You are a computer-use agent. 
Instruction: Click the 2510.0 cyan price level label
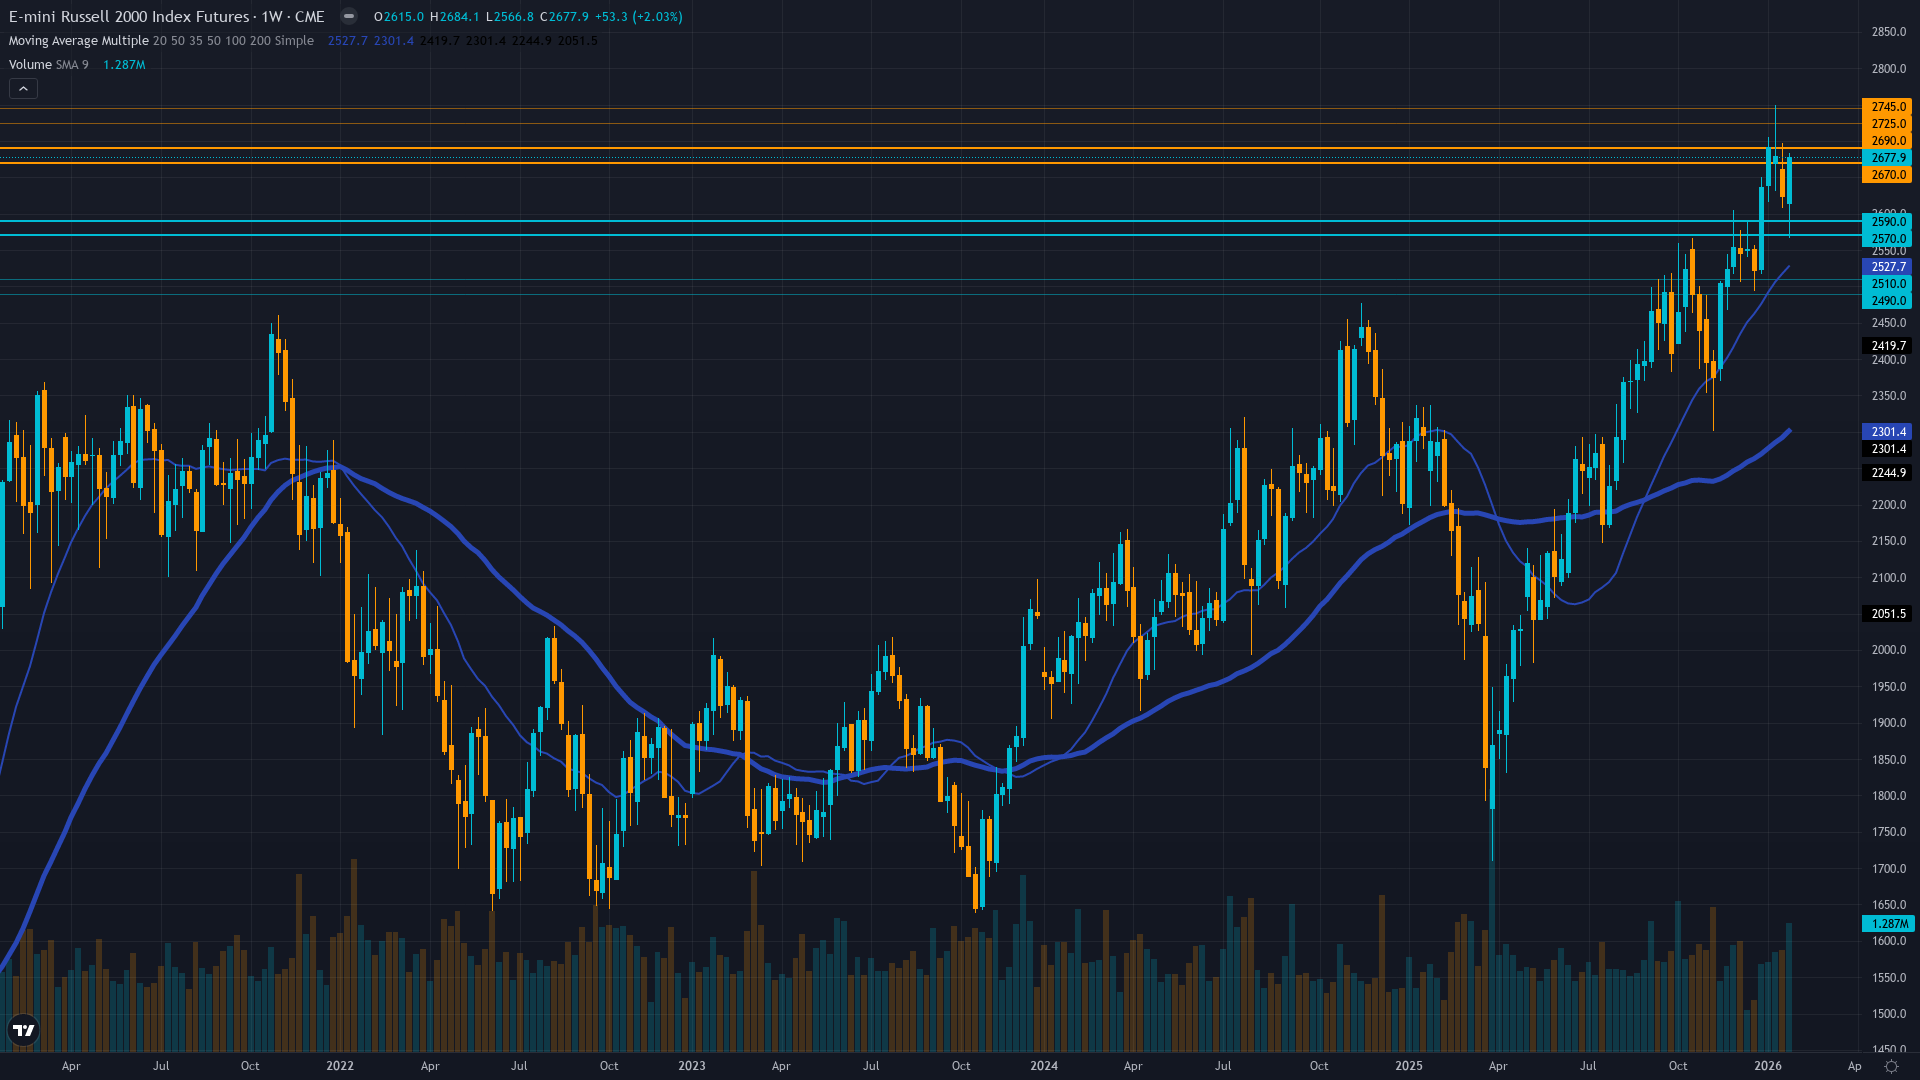click(x=1887, y=284)
